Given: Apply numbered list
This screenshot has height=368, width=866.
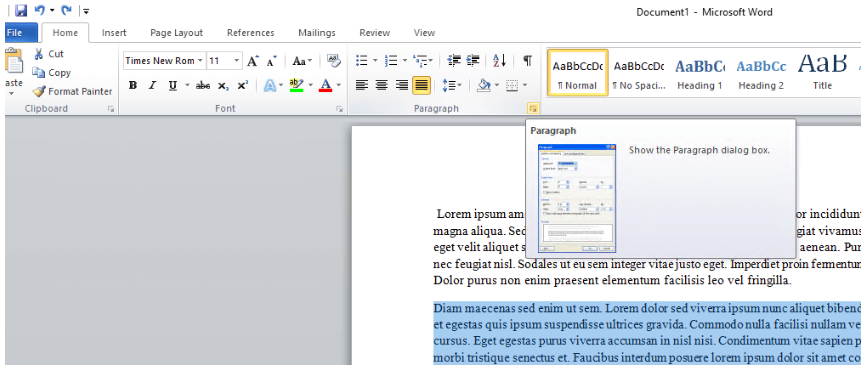Looking at the screenshot, I should click(390, 60).
